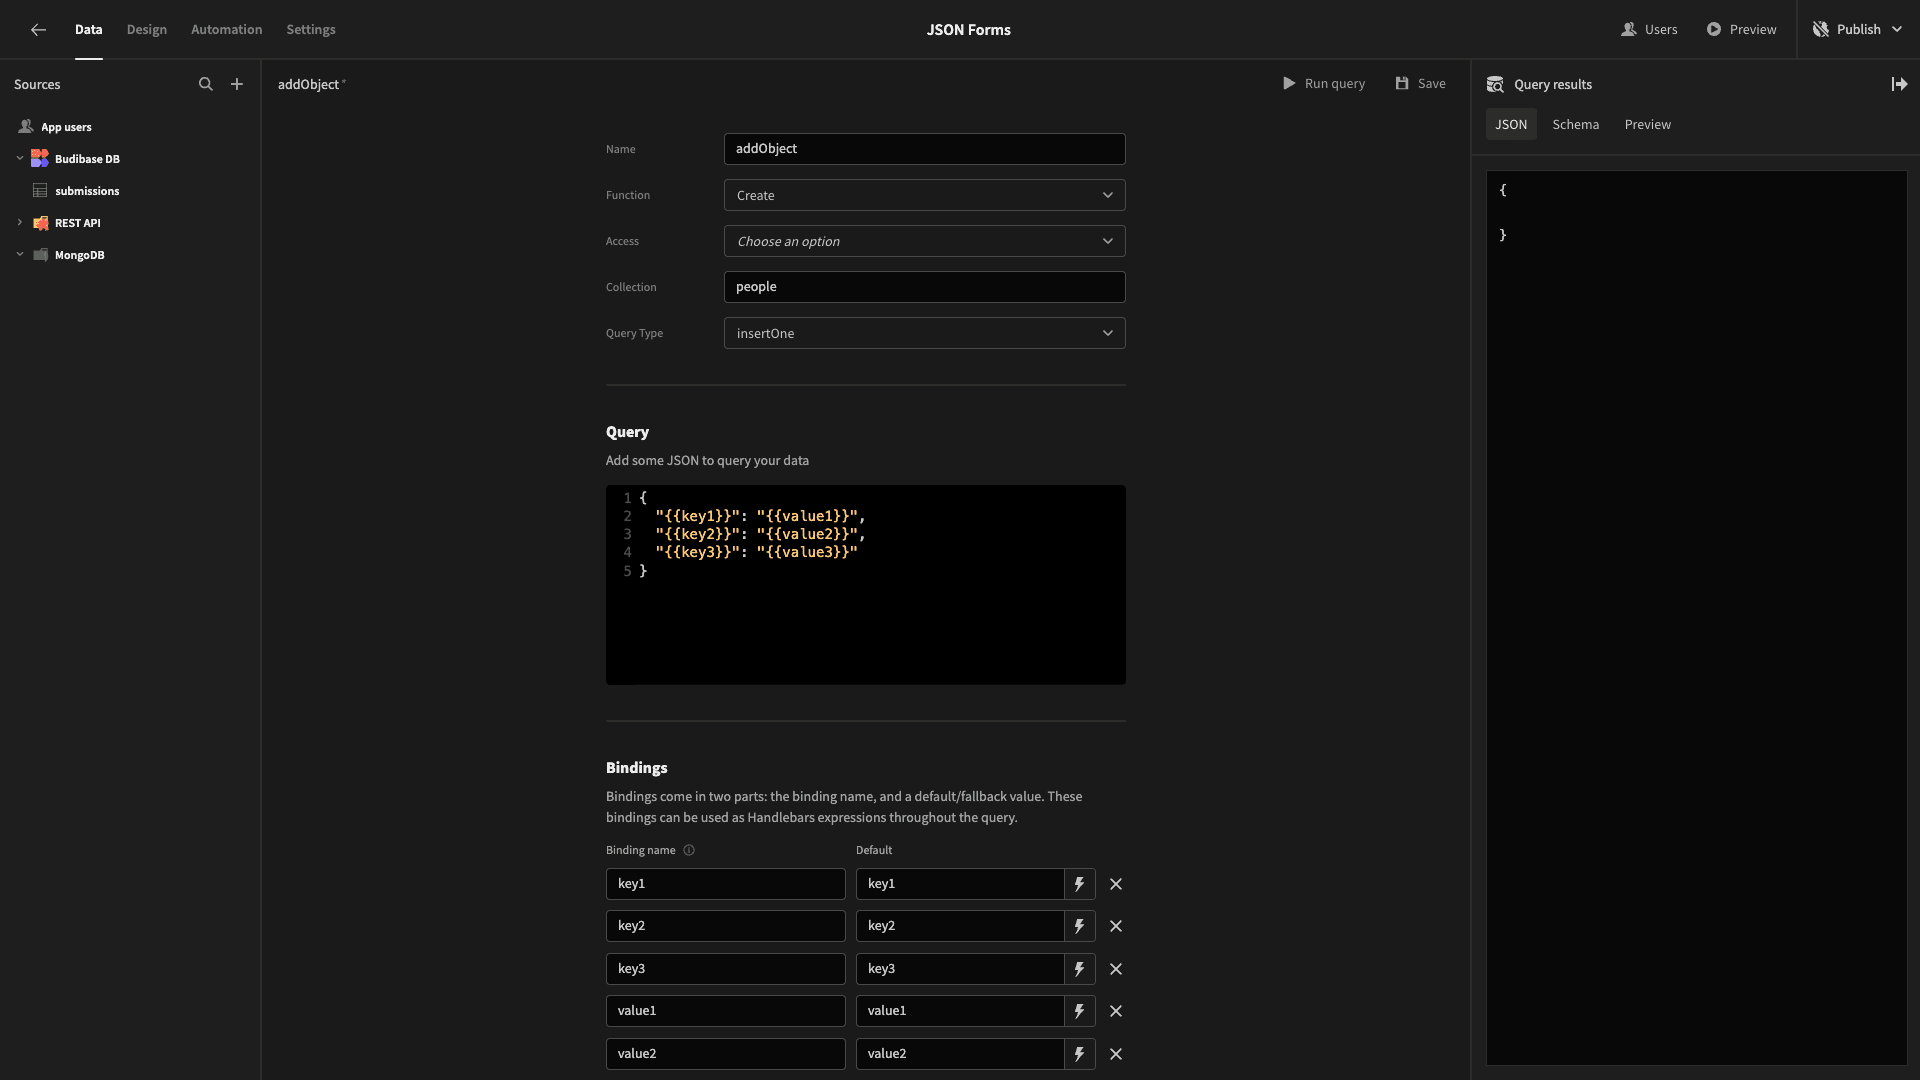Open the Query Type dropdown insertOne
Image resolution: width=1920 pixels, height=1080 pixels.
tap(924, 333)
